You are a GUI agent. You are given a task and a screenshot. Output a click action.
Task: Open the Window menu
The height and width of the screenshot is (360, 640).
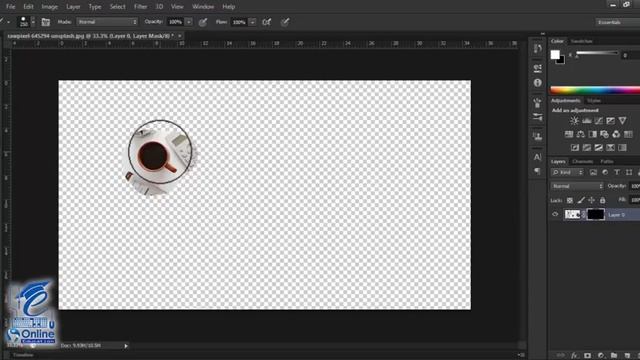tap(203, 7)
